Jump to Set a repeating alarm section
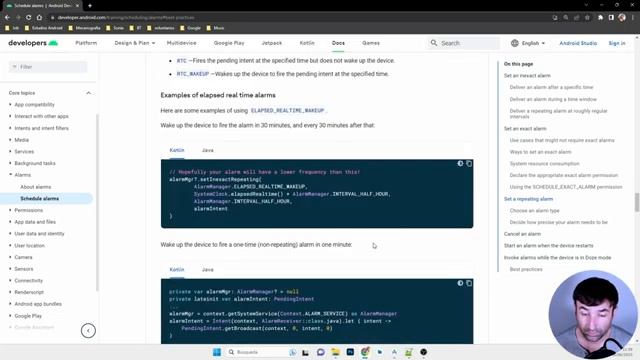The image size is (640, 360). point(529,199)
